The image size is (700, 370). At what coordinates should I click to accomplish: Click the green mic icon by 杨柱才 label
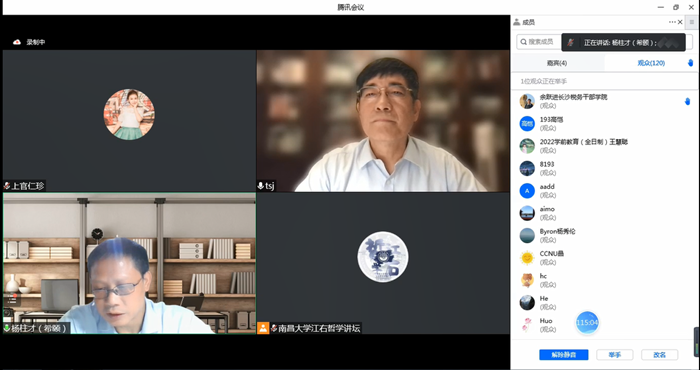coord(7,328)
